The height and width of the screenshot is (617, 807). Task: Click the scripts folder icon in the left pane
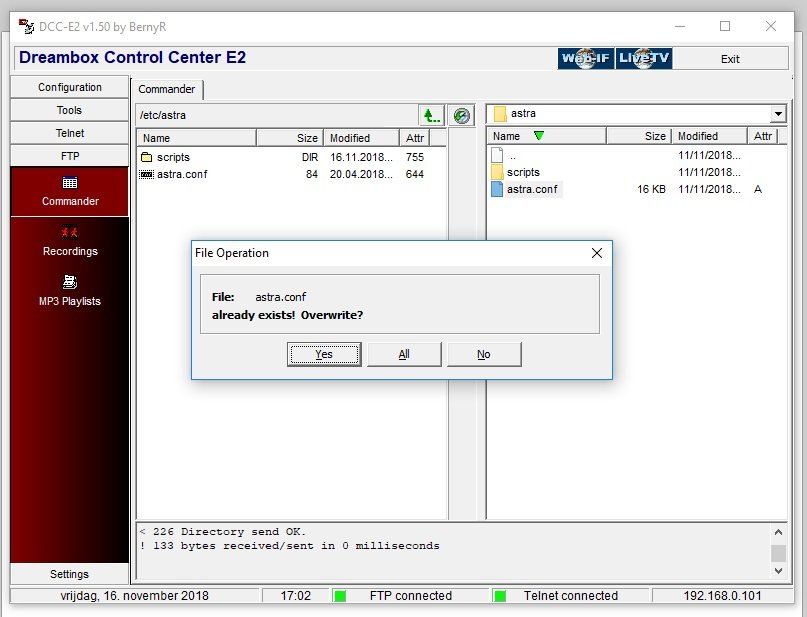click(146, 157)
